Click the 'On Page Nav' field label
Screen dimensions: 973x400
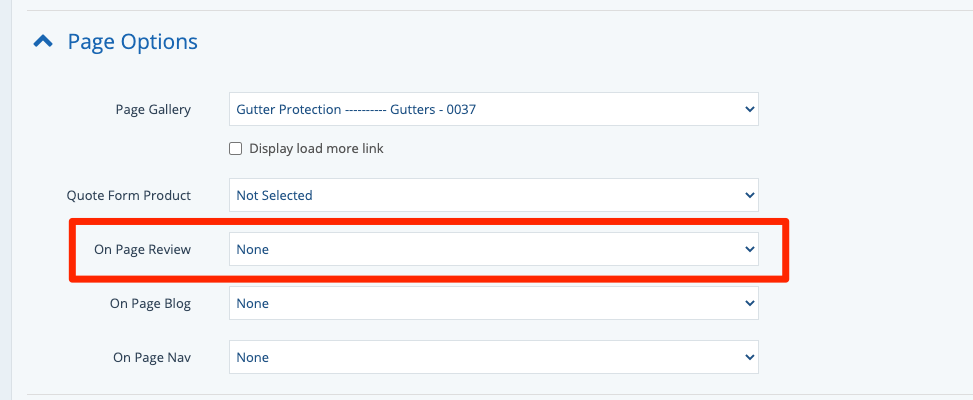[x=151, y=357]
